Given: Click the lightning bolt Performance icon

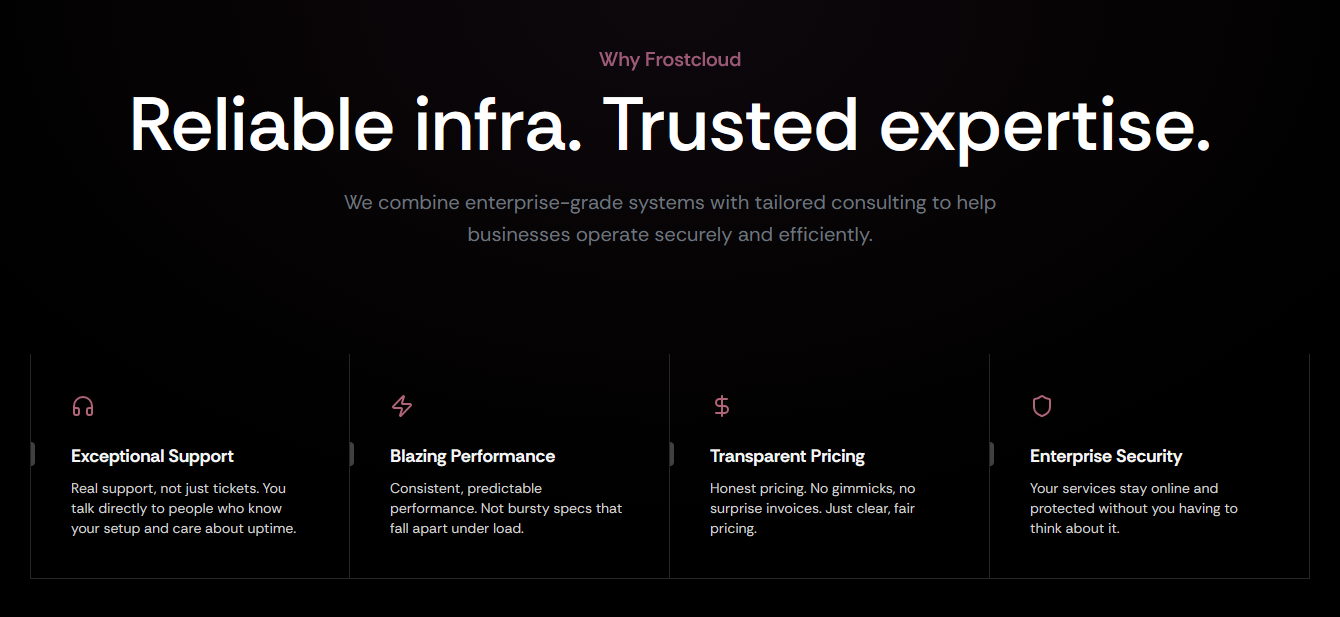Looking at the screenshot, I should pos(402,406).
